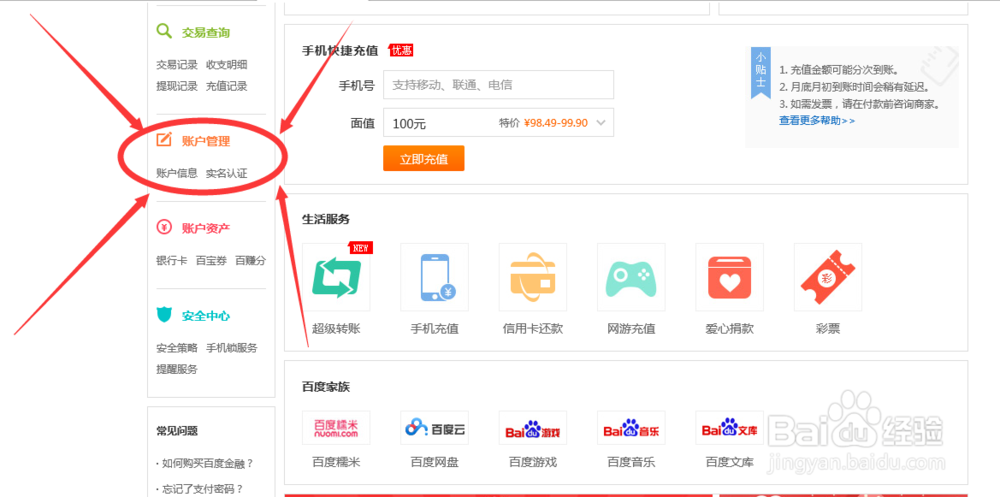Click the yen icon beside 账户资产
The width and height of the screenshot is (1000, 497).
[165, 227]
